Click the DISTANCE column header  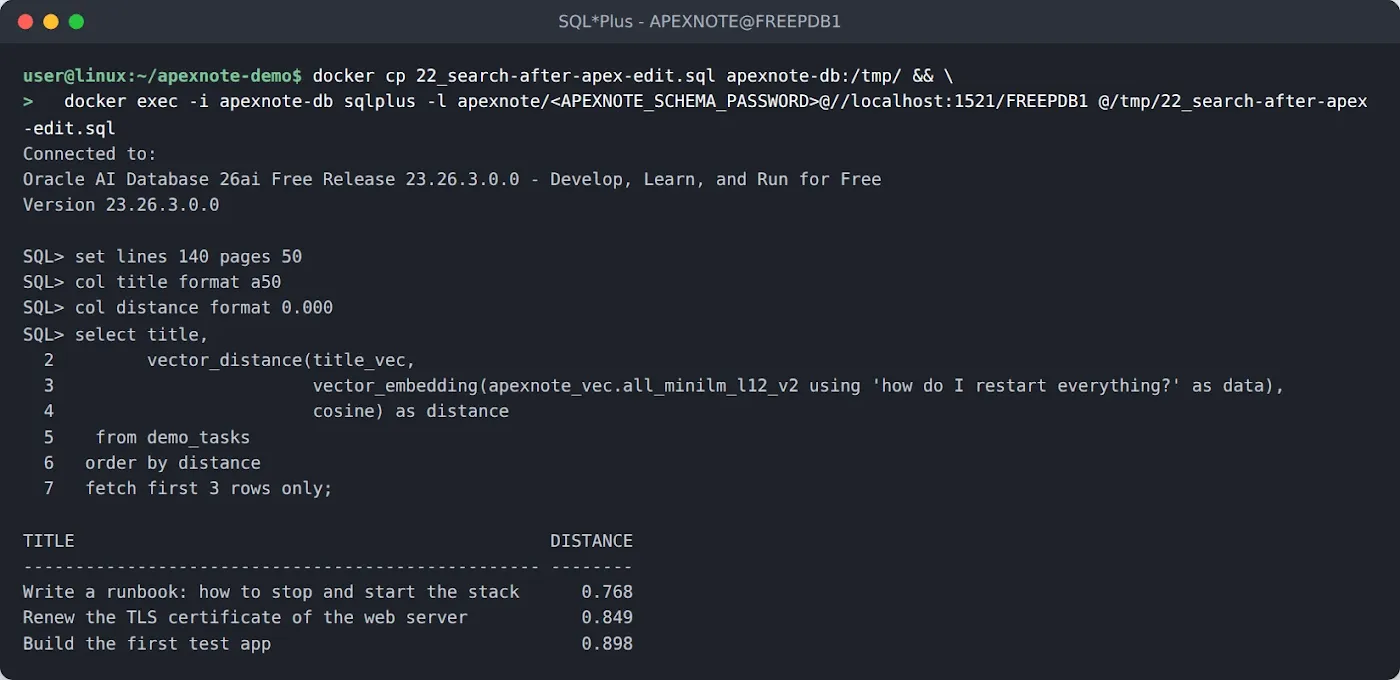click(x=592, y=541)
